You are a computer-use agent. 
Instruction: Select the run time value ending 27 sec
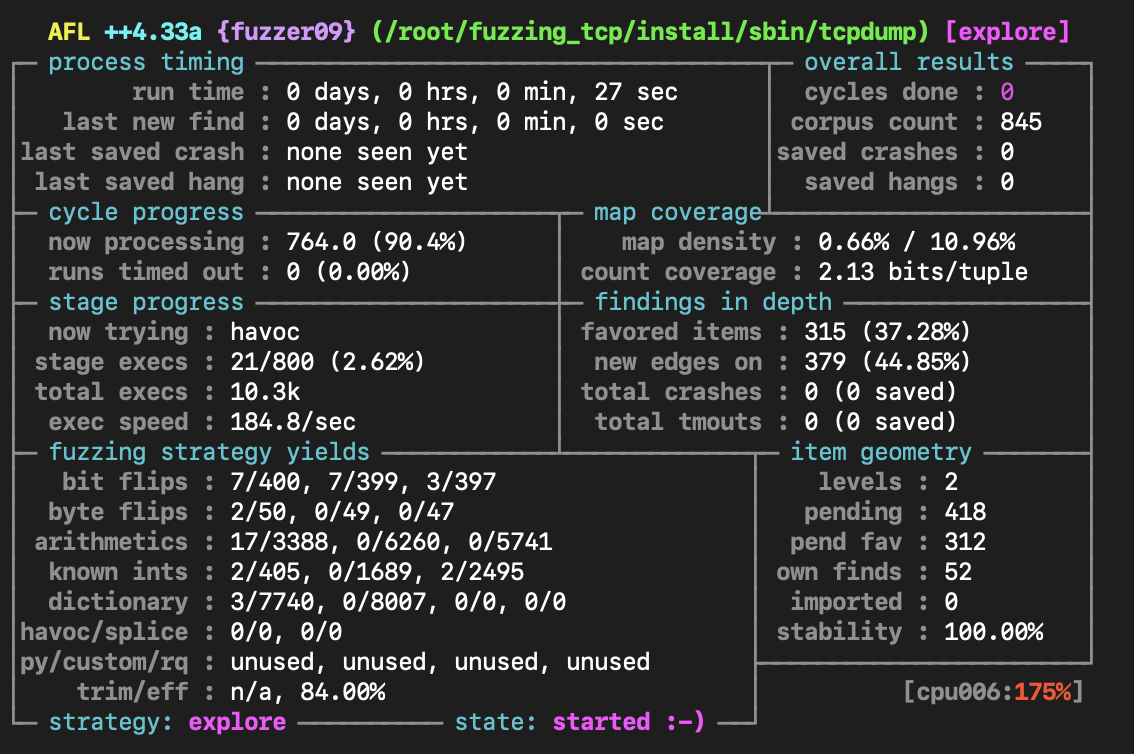(x=482, y=92)
